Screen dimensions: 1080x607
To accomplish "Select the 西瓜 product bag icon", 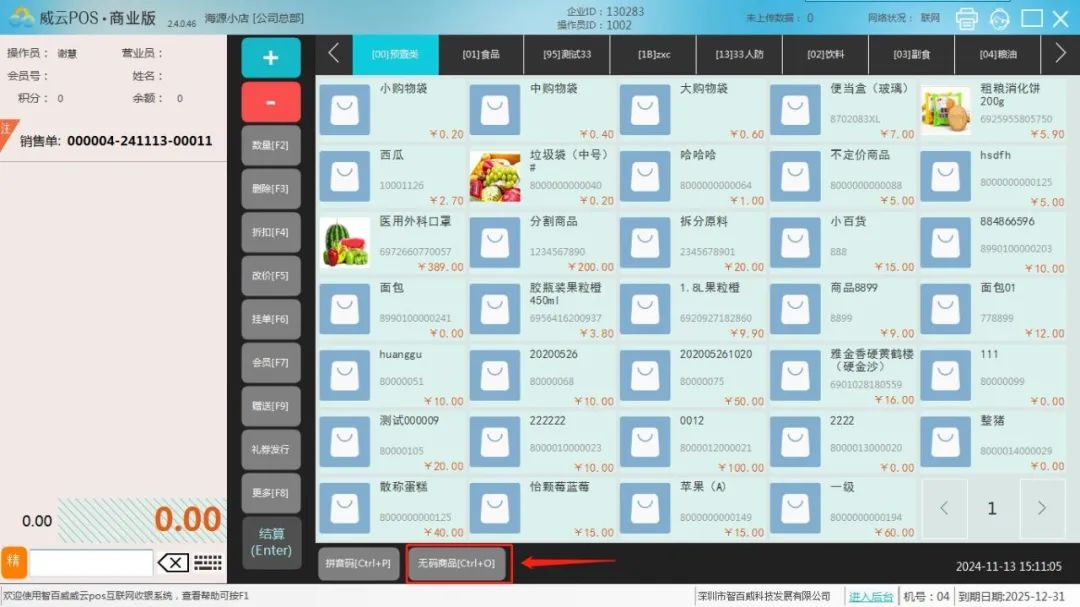I will coord(344,176).
